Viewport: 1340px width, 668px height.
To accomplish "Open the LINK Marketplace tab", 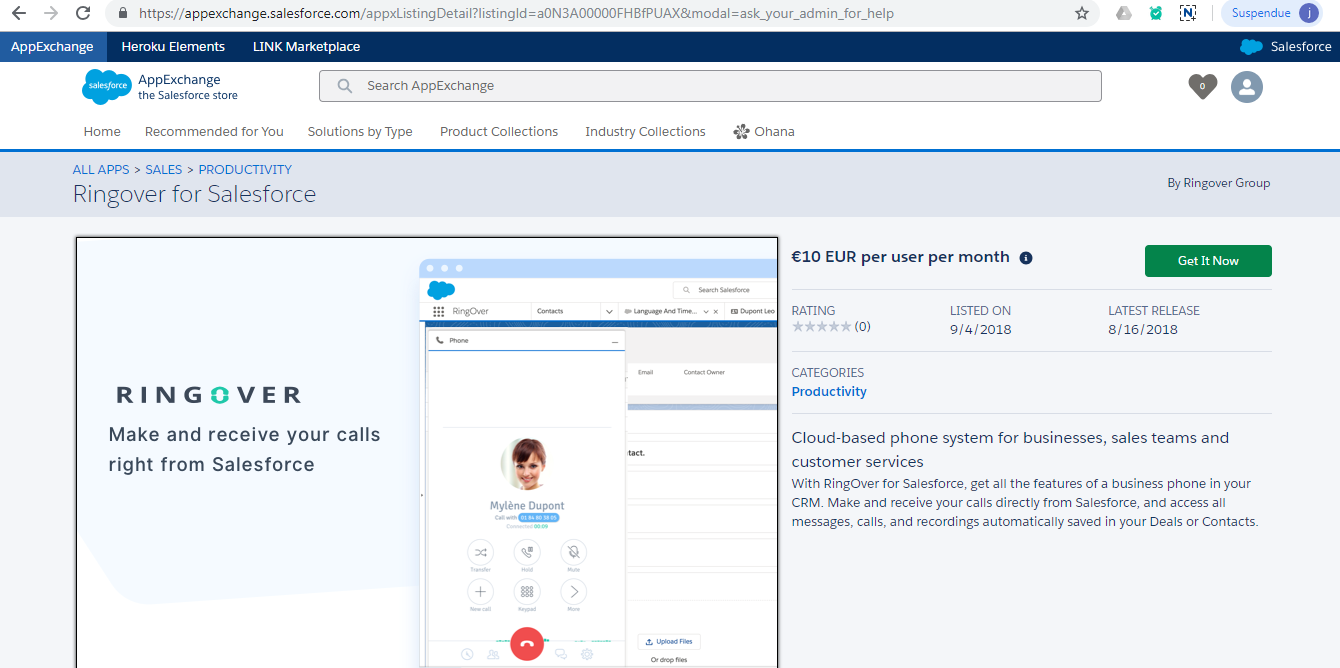I will 307,47.
